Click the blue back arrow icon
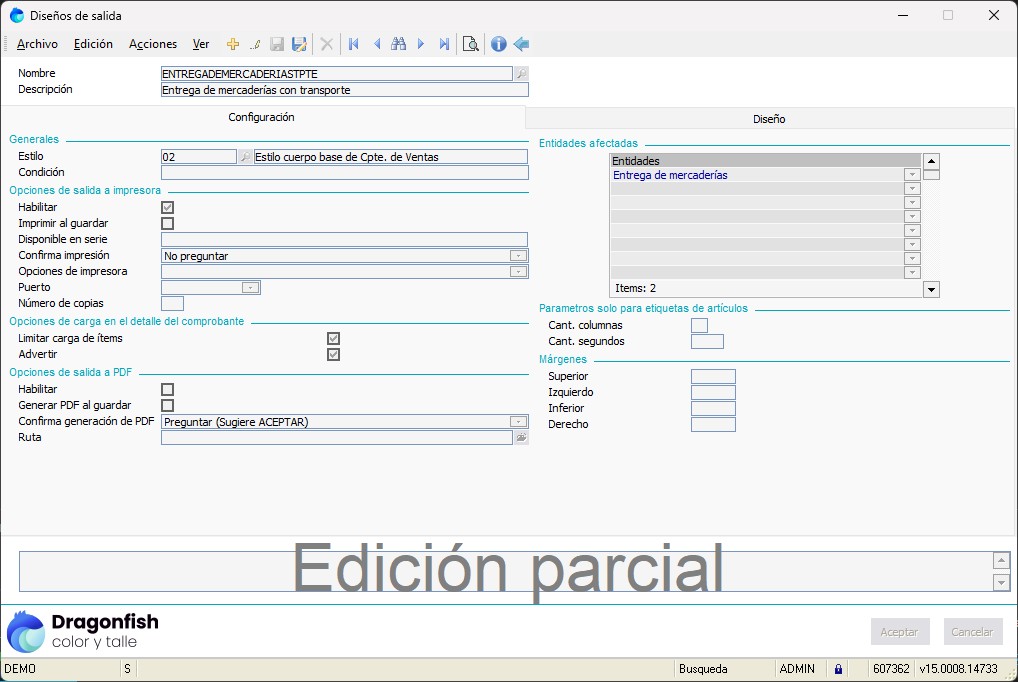This screenshot has width=1018, height=682. (x=521, y=44)
